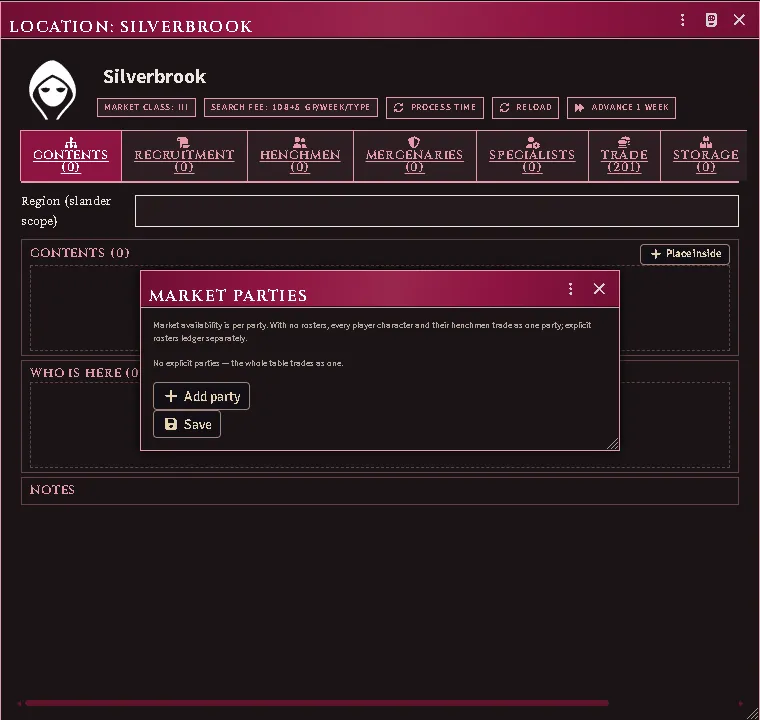760x720 pixels.
Task: Close the Location: Silverbrook window
Action: pos(739,20)
